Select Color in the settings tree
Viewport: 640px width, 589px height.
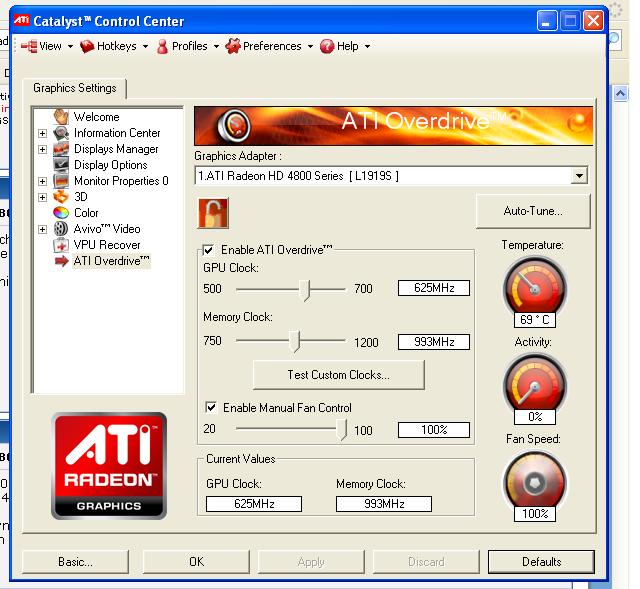tap(86, 213)
